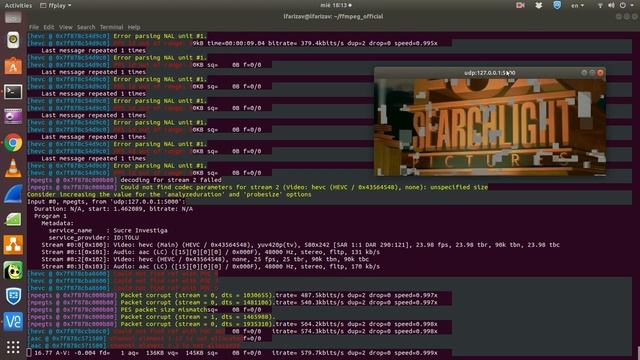Click the white tray icon beside recorder

[x=539, y=5]
